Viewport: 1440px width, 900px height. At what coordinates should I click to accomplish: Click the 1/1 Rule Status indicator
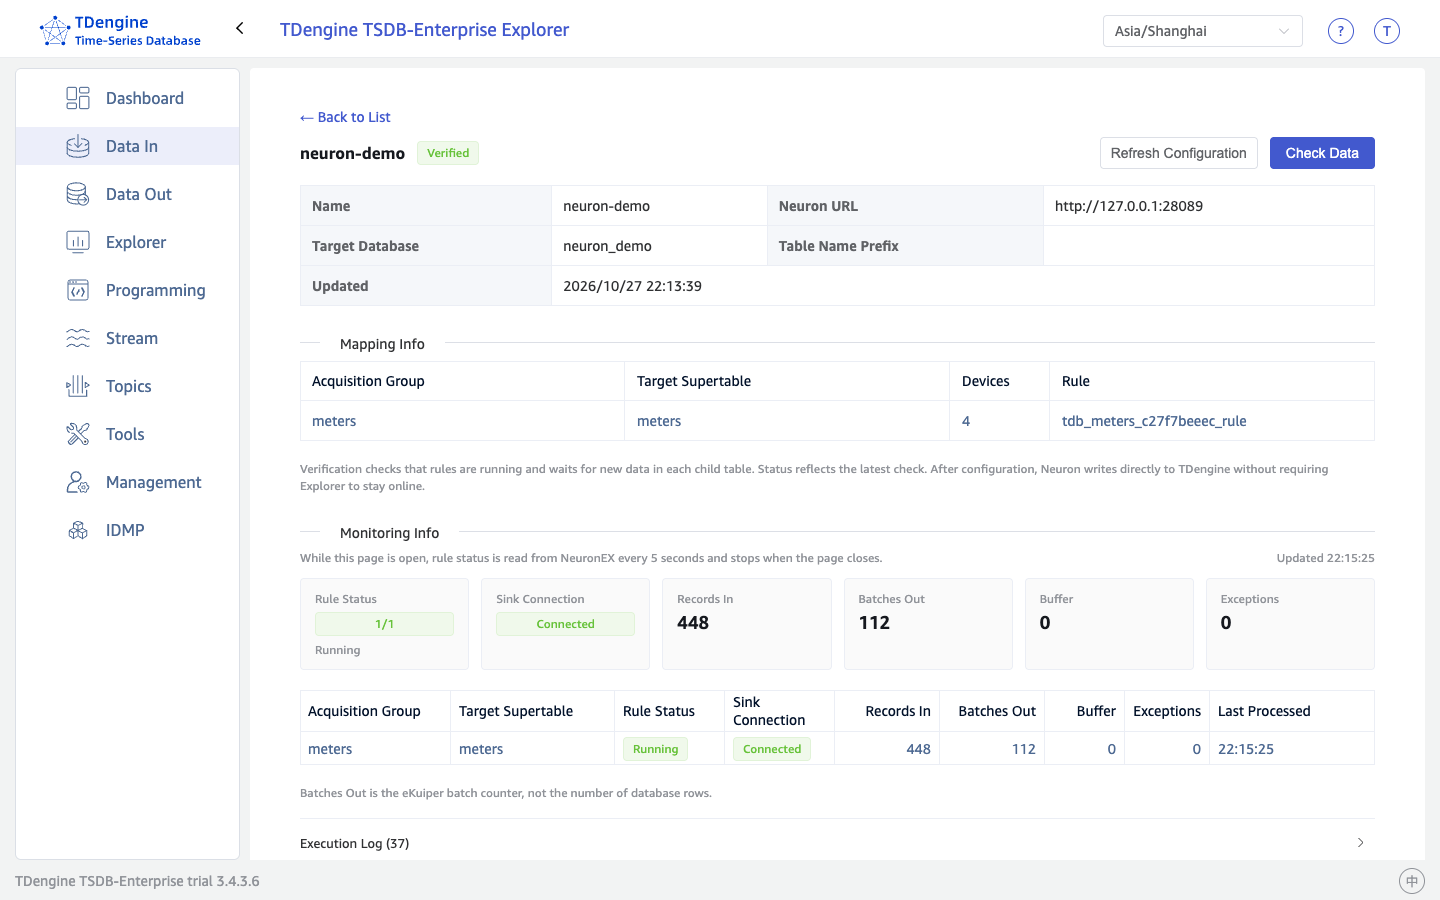pos(384,624)
